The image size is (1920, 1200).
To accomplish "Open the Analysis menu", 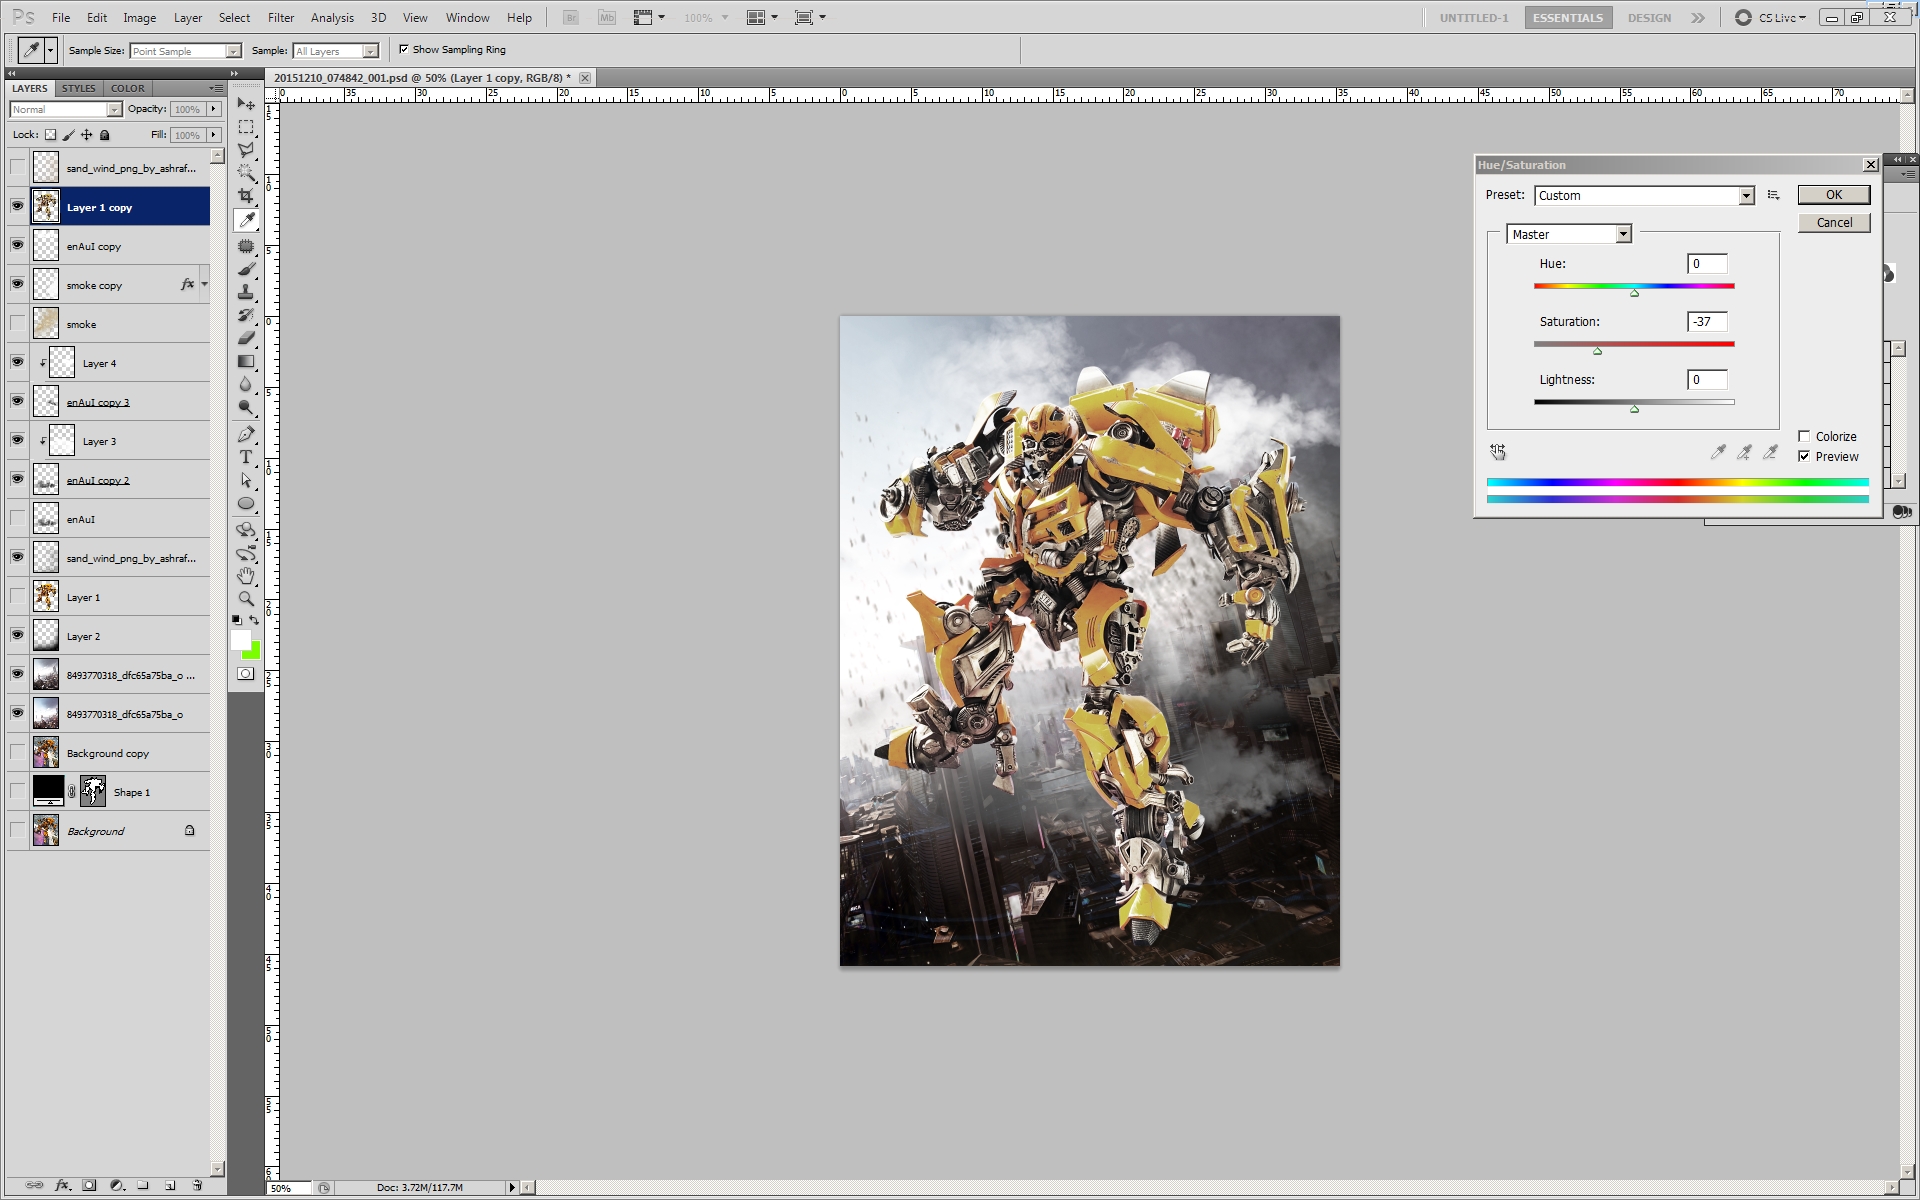I will (x=332, y=18).
